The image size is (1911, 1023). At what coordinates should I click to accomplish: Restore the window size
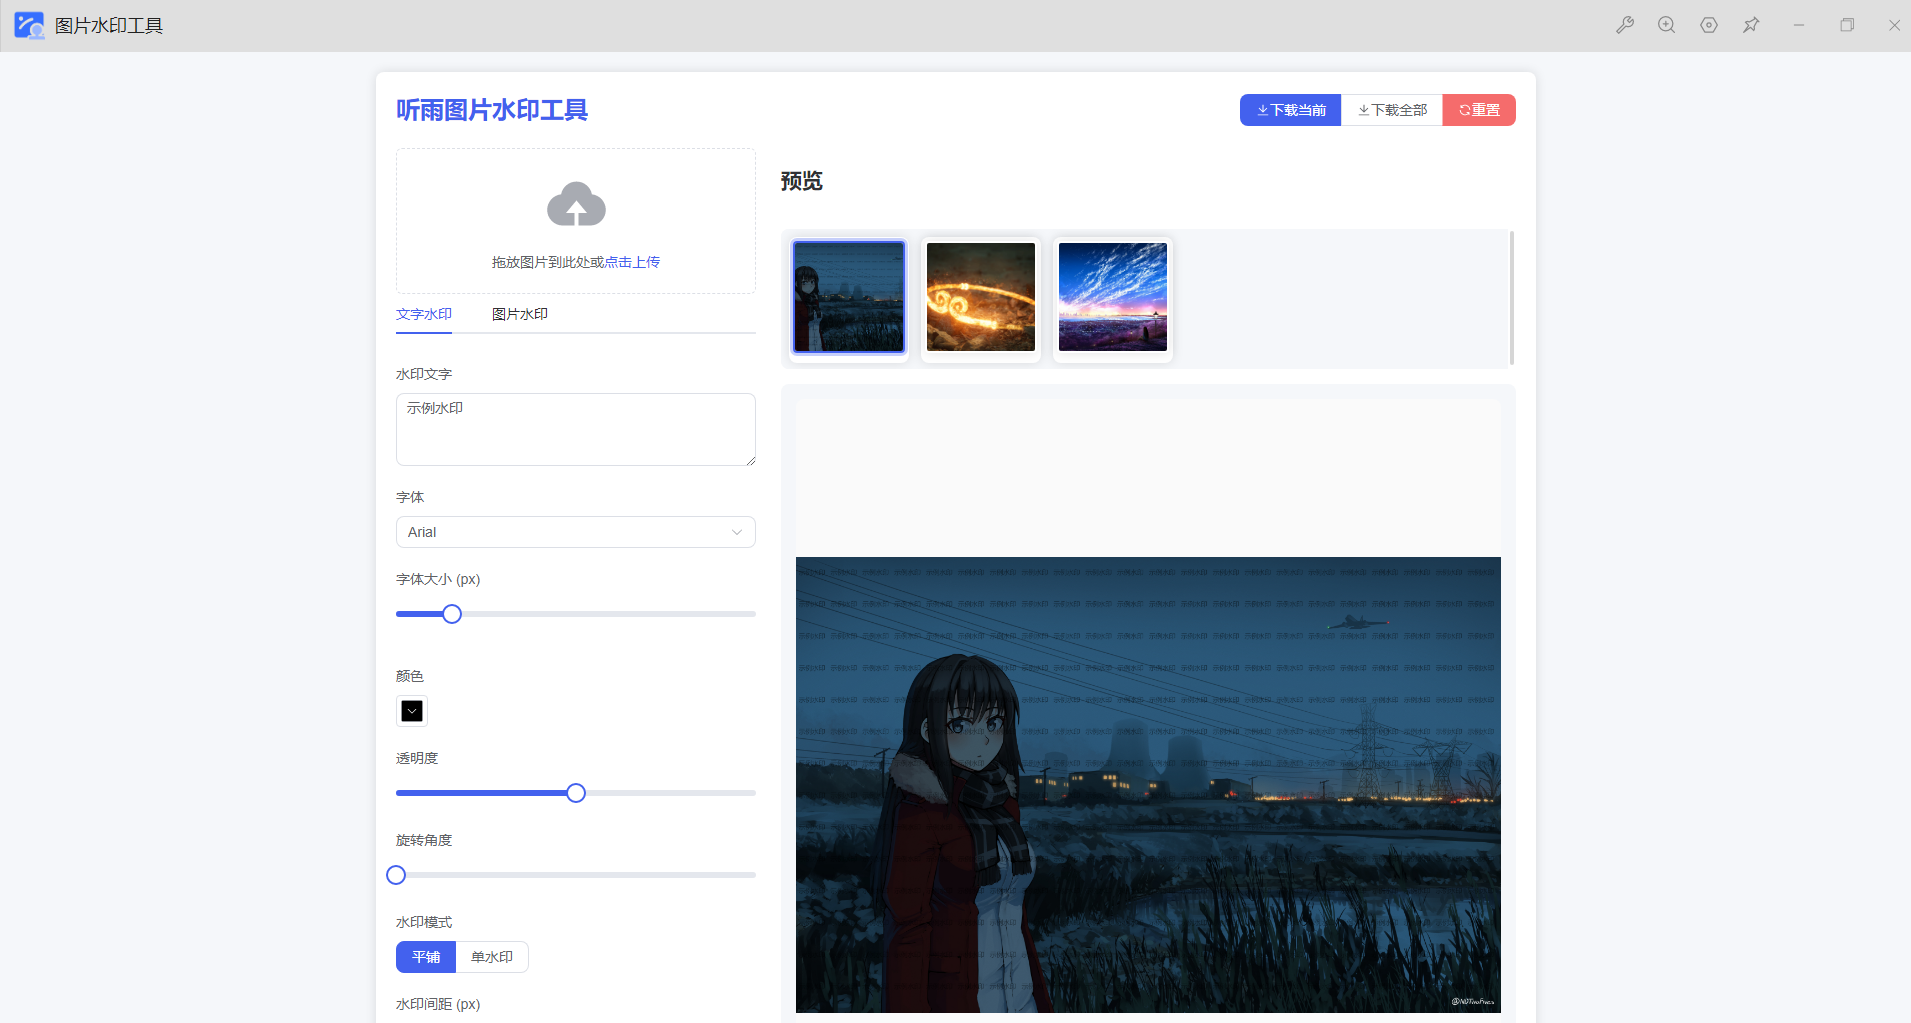point(1847,25)
